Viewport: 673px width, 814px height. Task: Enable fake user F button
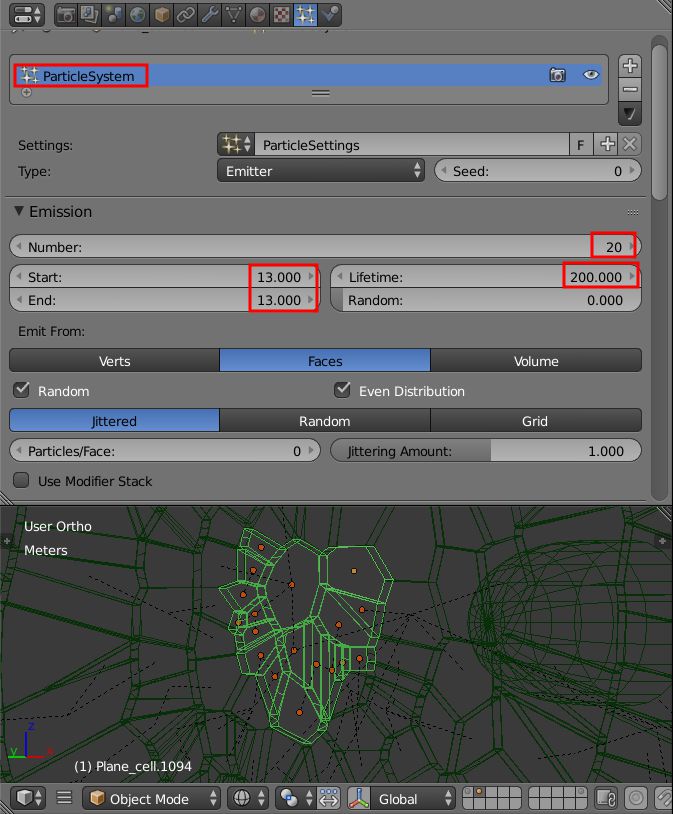[581, 145]
